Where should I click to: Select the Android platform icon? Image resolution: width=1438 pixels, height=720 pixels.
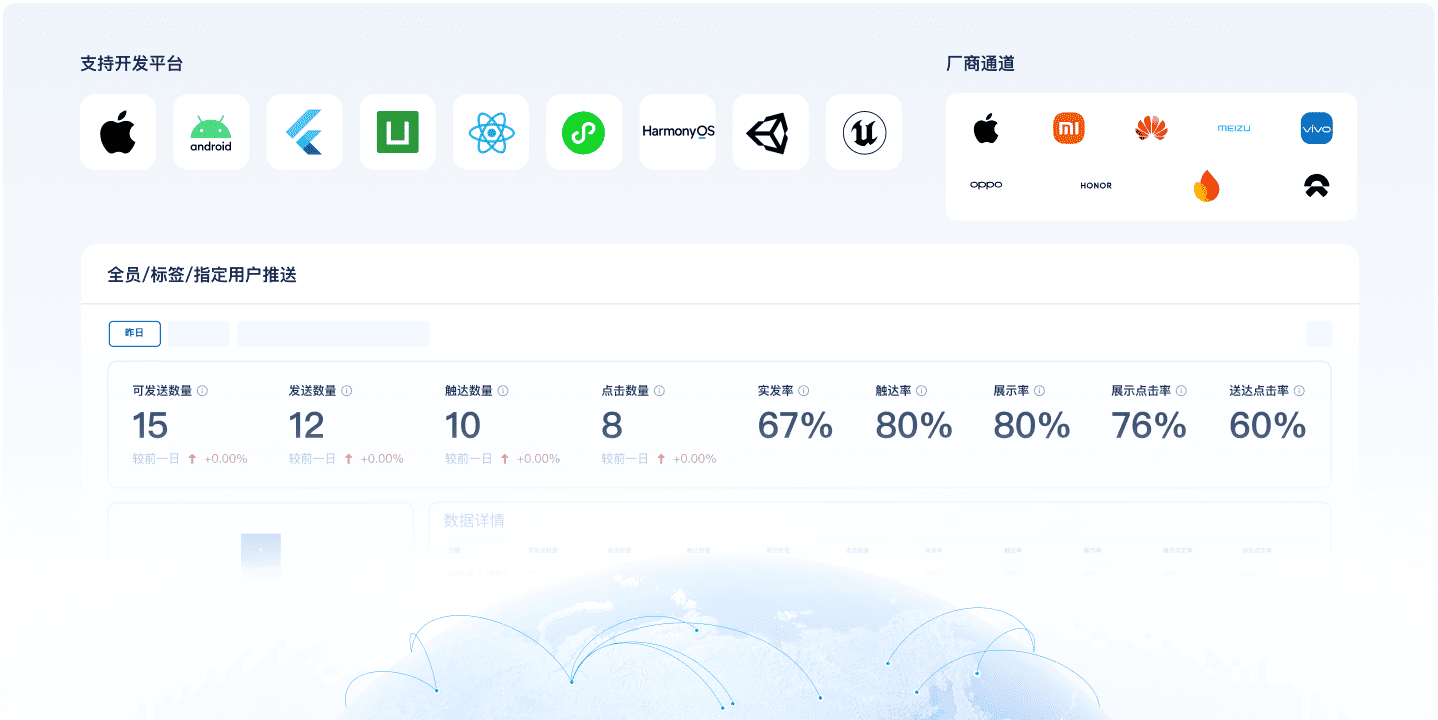click(x=211, y=132)
